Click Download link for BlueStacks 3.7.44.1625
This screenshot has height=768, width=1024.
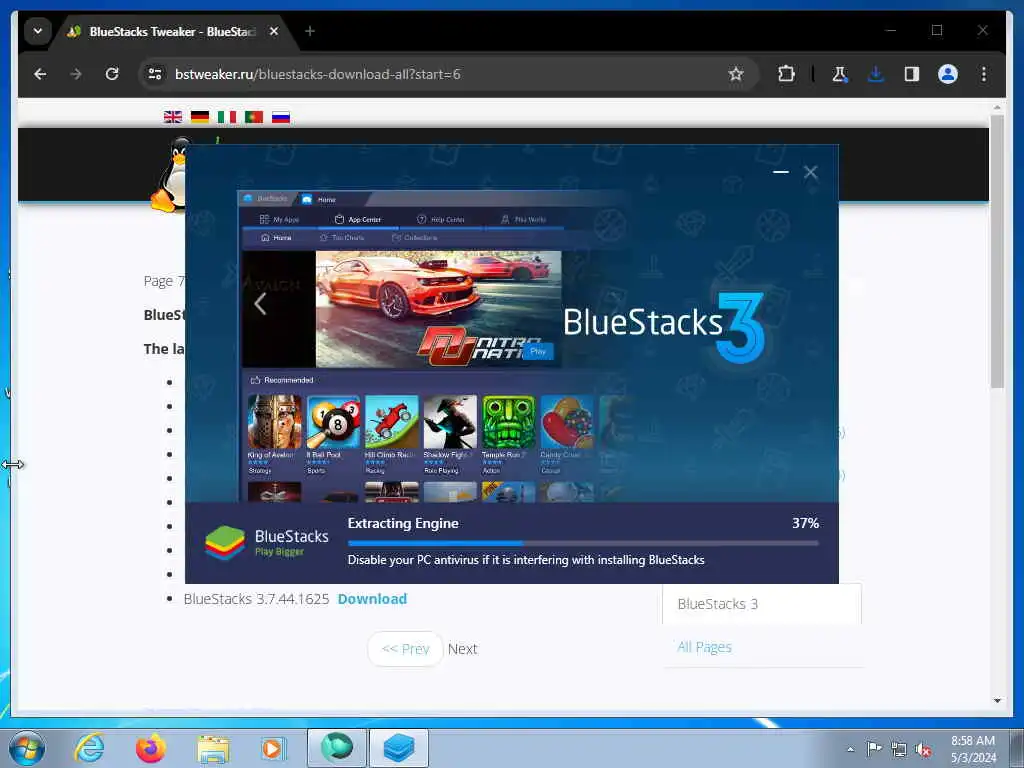pos(372,599)
